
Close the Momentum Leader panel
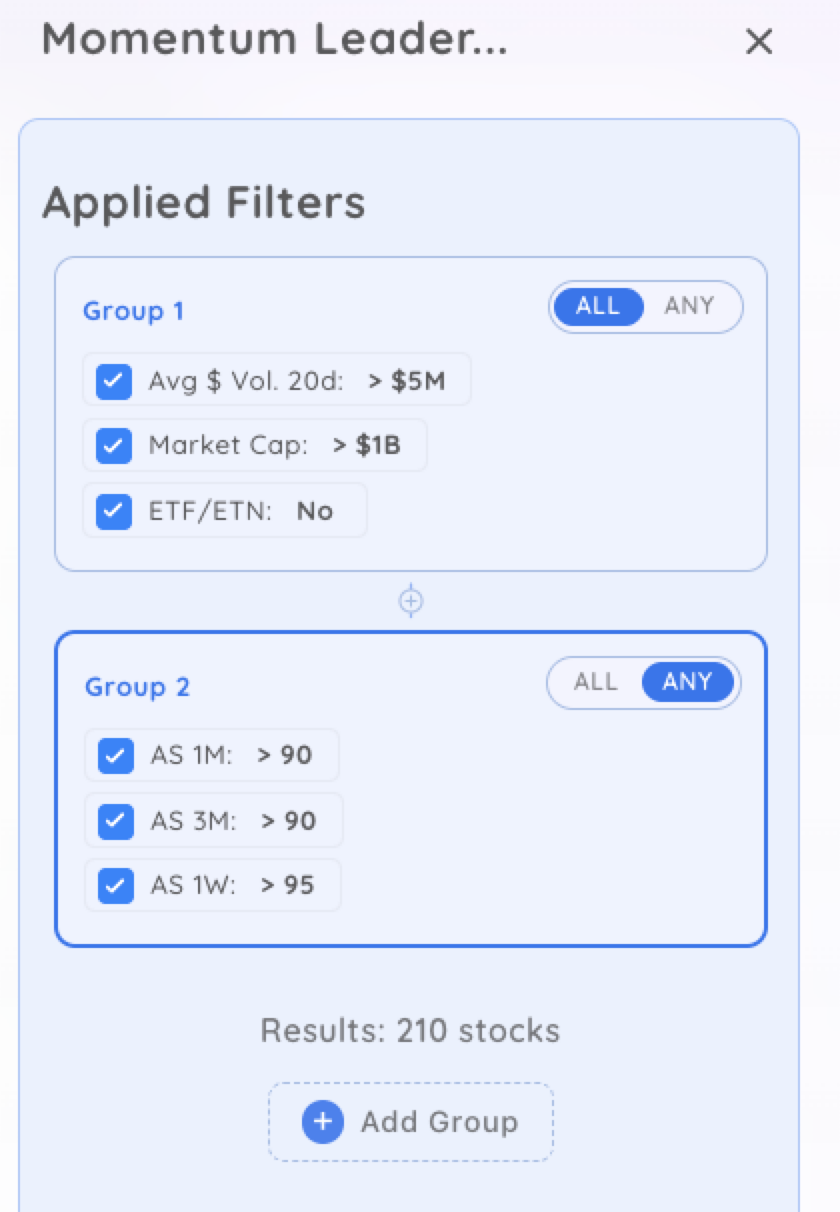click(x=759, y=41)
